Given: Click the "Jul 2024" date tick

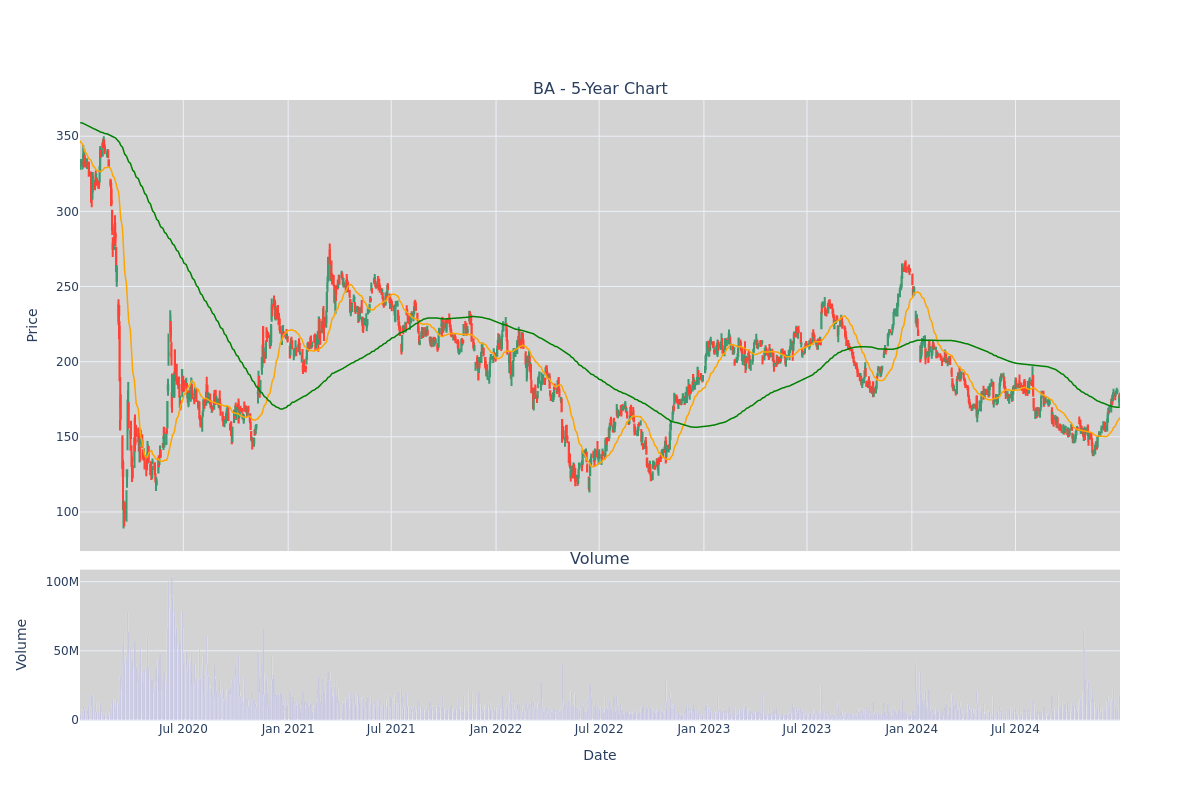Looking at the screenshot, I should (1015, 729).
